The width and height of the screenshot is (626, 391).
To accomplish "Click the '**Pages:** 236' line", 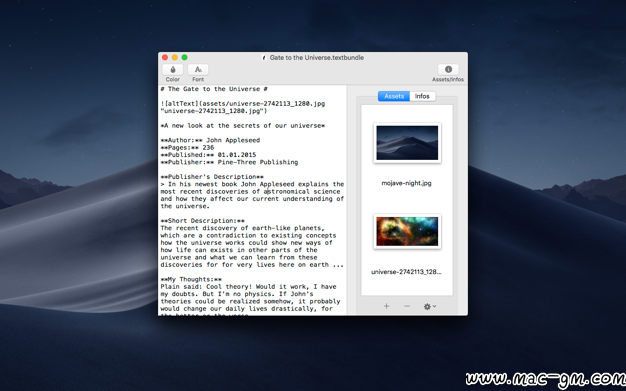I will click(187, 147).
